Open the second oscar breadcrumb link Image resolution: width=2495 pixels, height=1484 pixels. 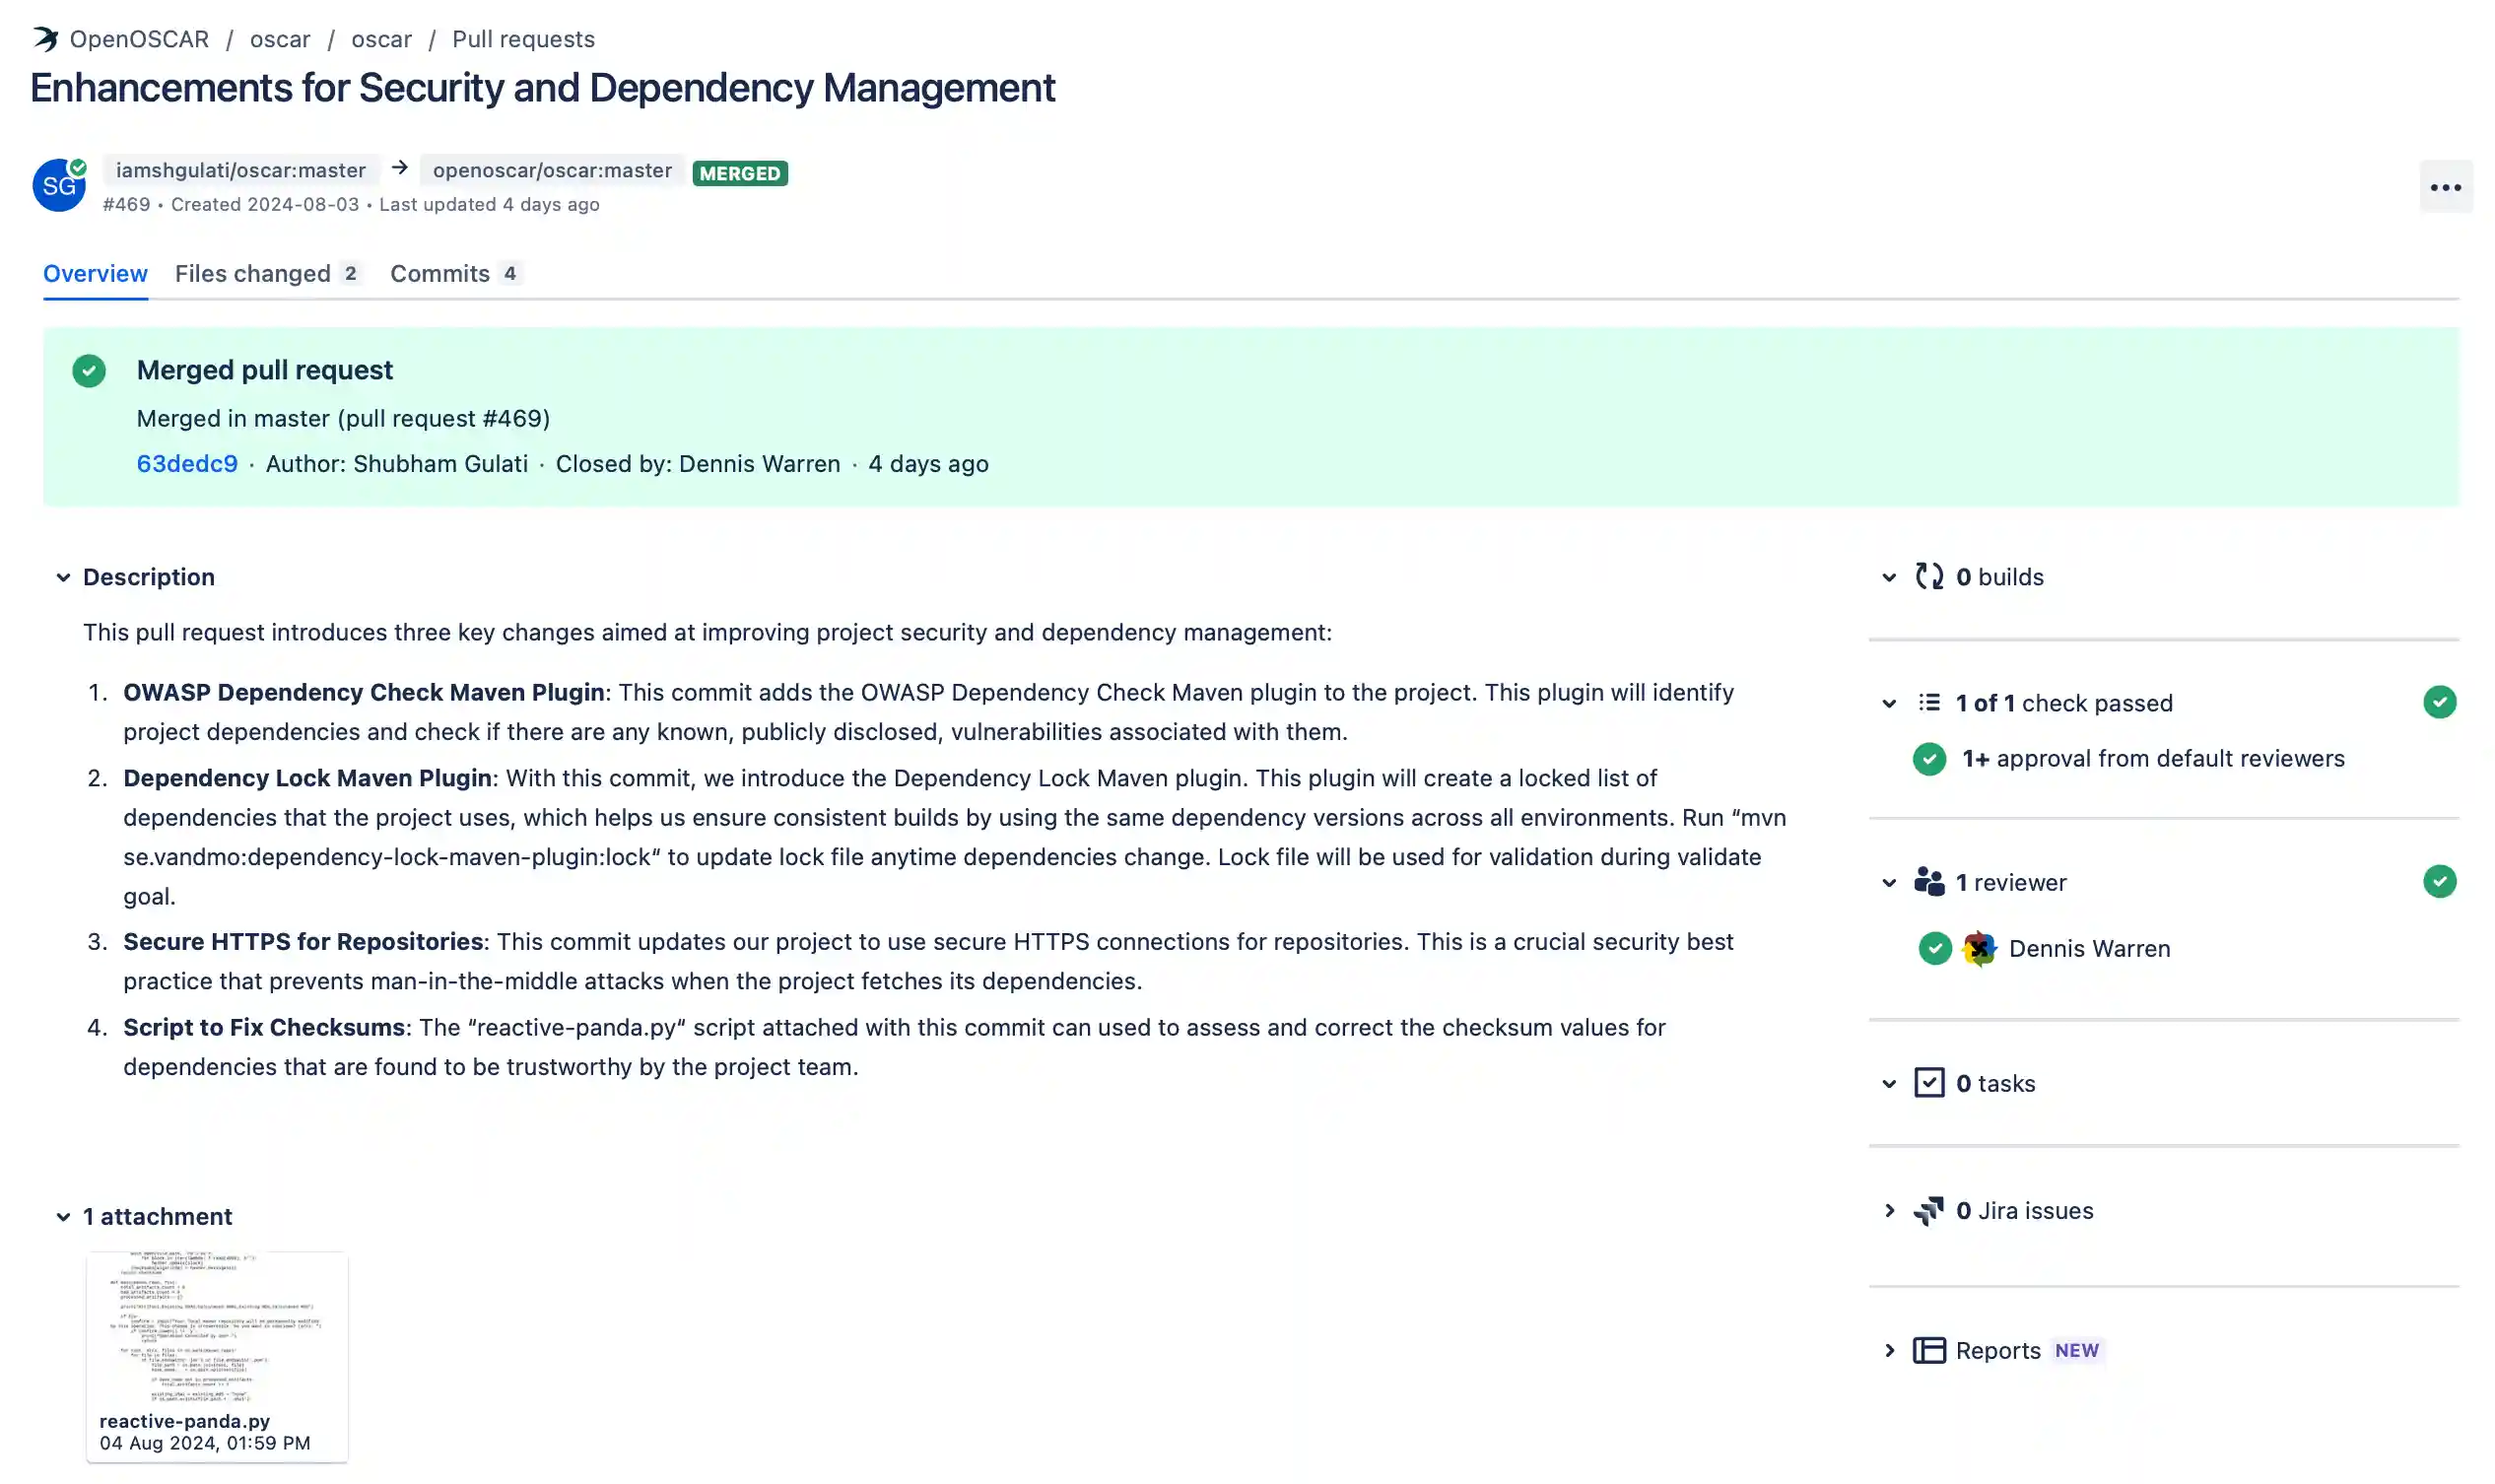(x=381, y=39)
